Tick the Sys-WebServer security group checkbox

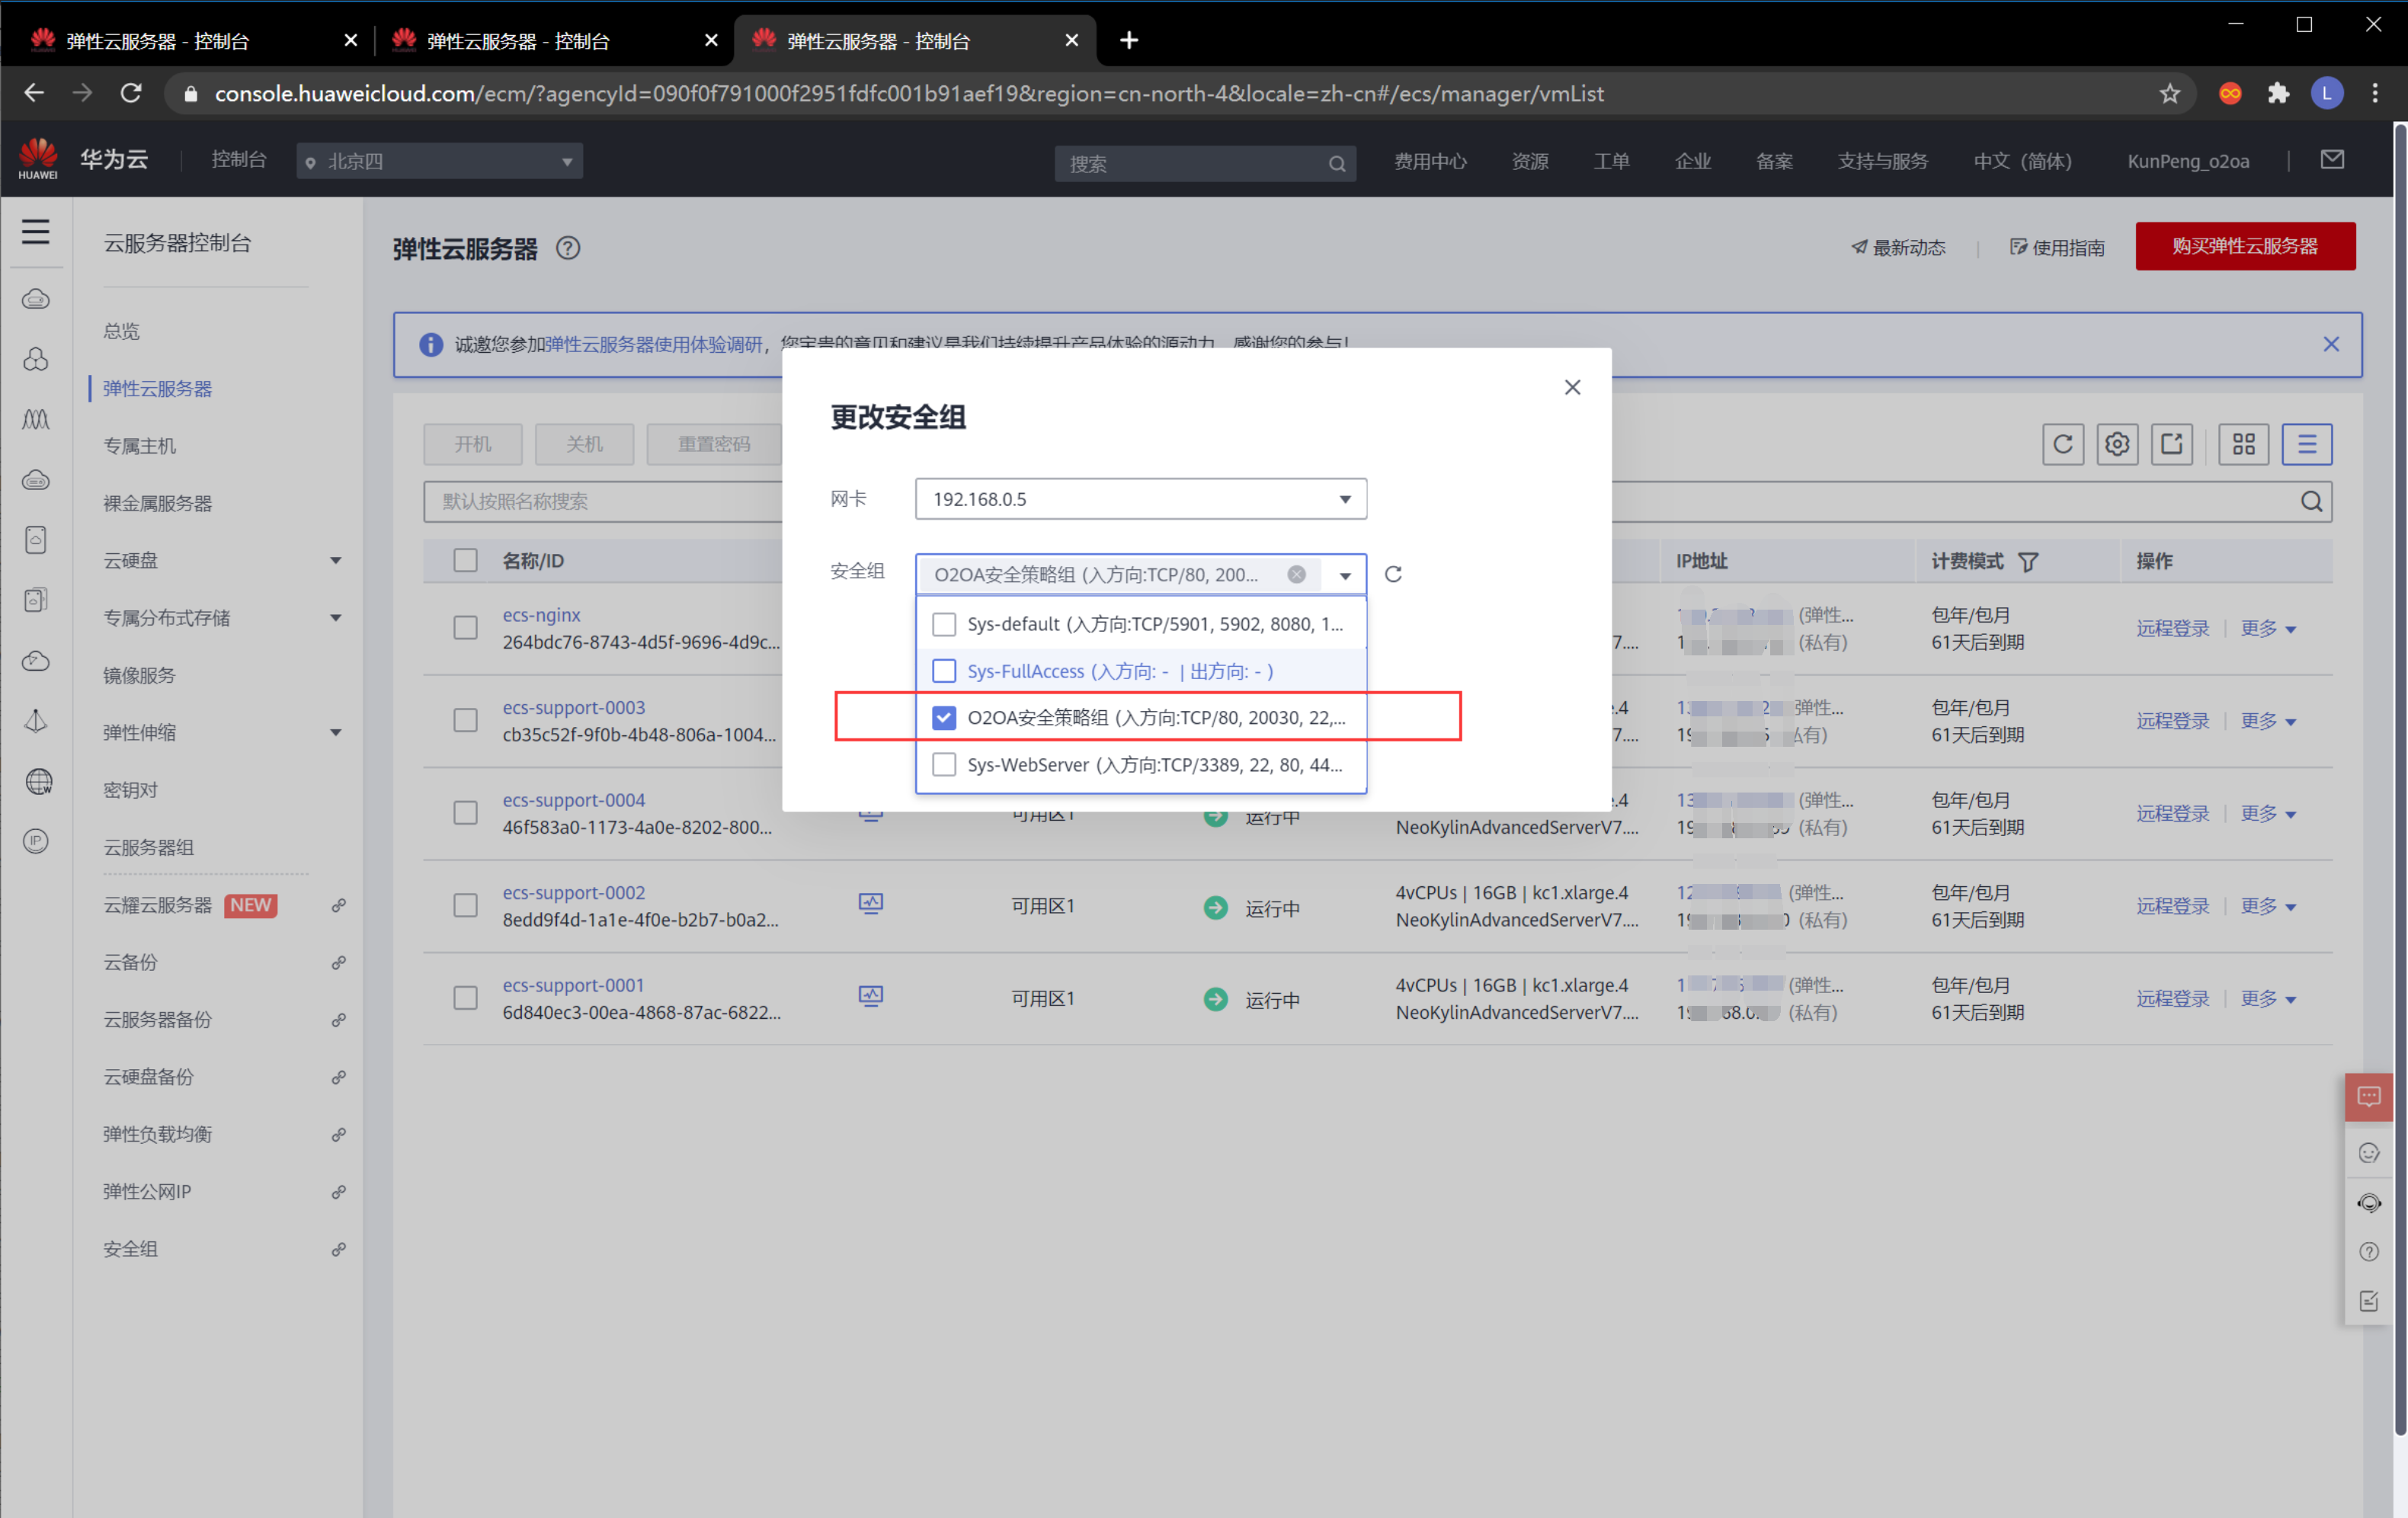point(943,765)
